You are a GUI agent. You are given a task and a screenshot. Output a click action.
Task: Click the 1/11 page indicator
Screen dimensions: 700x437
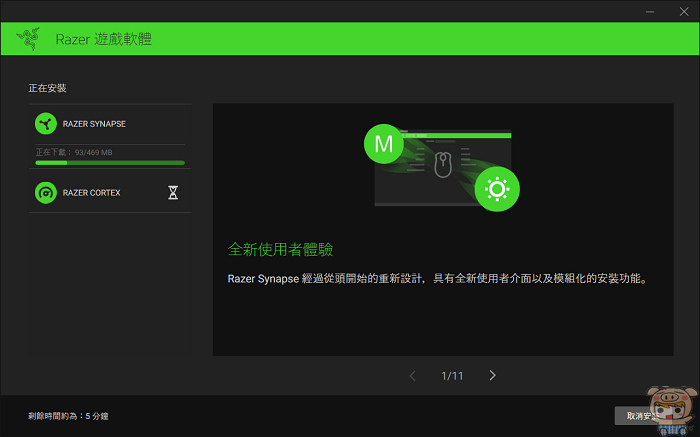452,376
